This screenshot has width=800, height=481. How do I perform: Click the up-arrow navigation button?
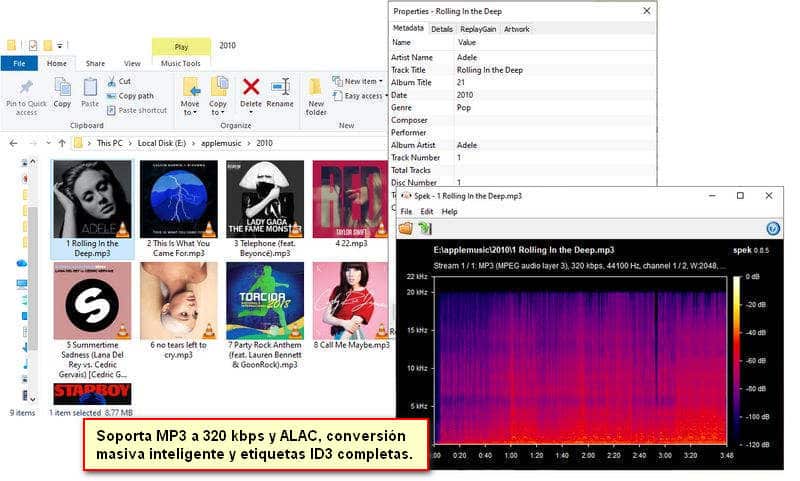62,143
